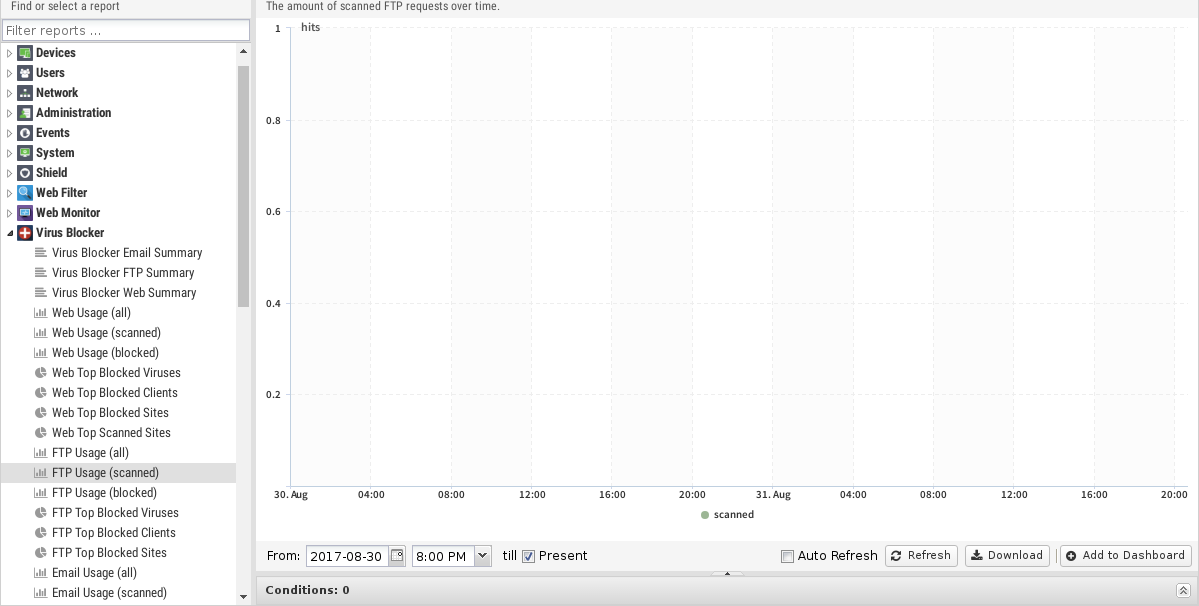Expand the Web Filter tree node
1199x606 pixels.
[x=9, y=193]
